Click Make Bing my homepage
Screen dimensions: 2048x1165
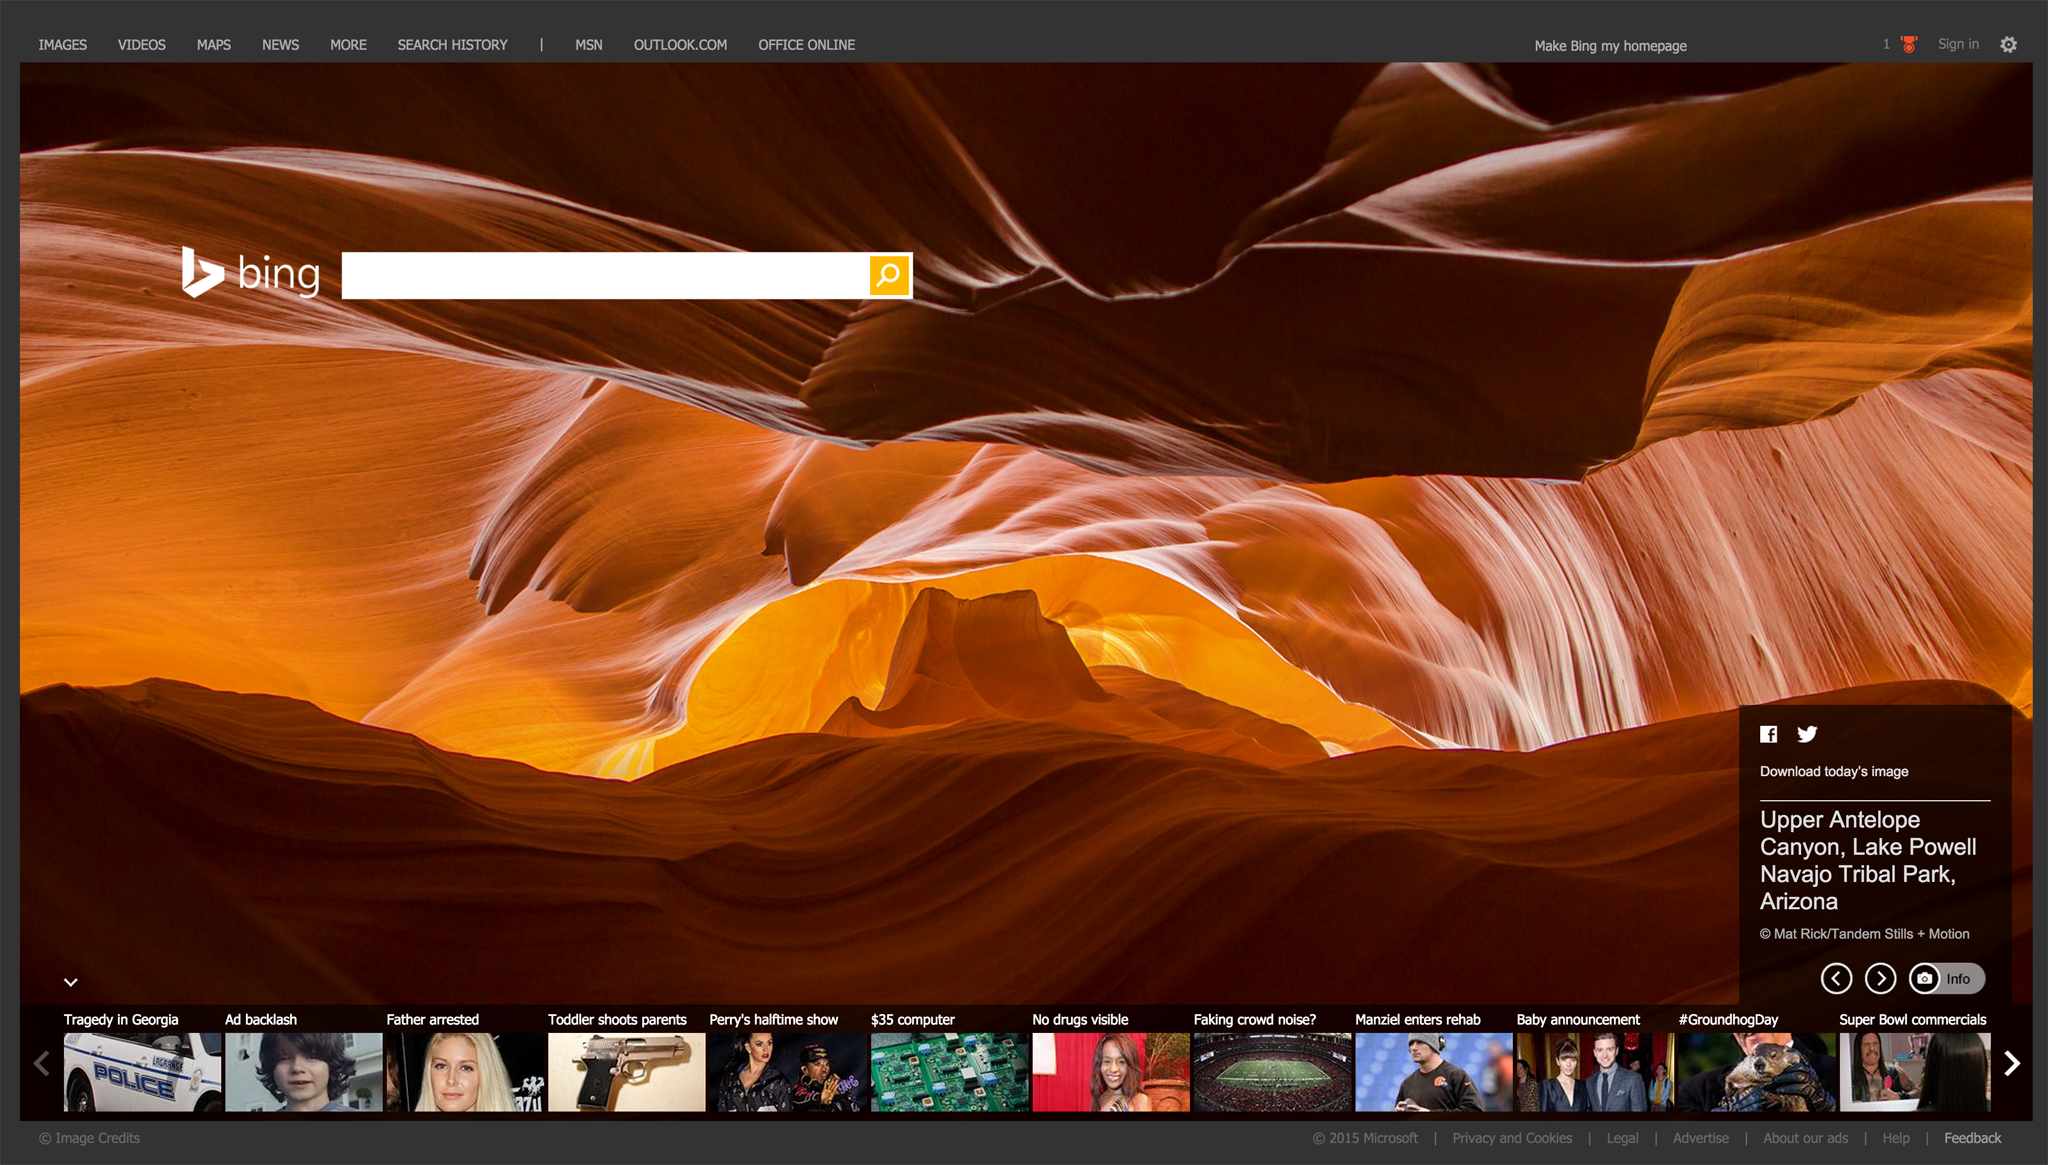point(1611,46)
